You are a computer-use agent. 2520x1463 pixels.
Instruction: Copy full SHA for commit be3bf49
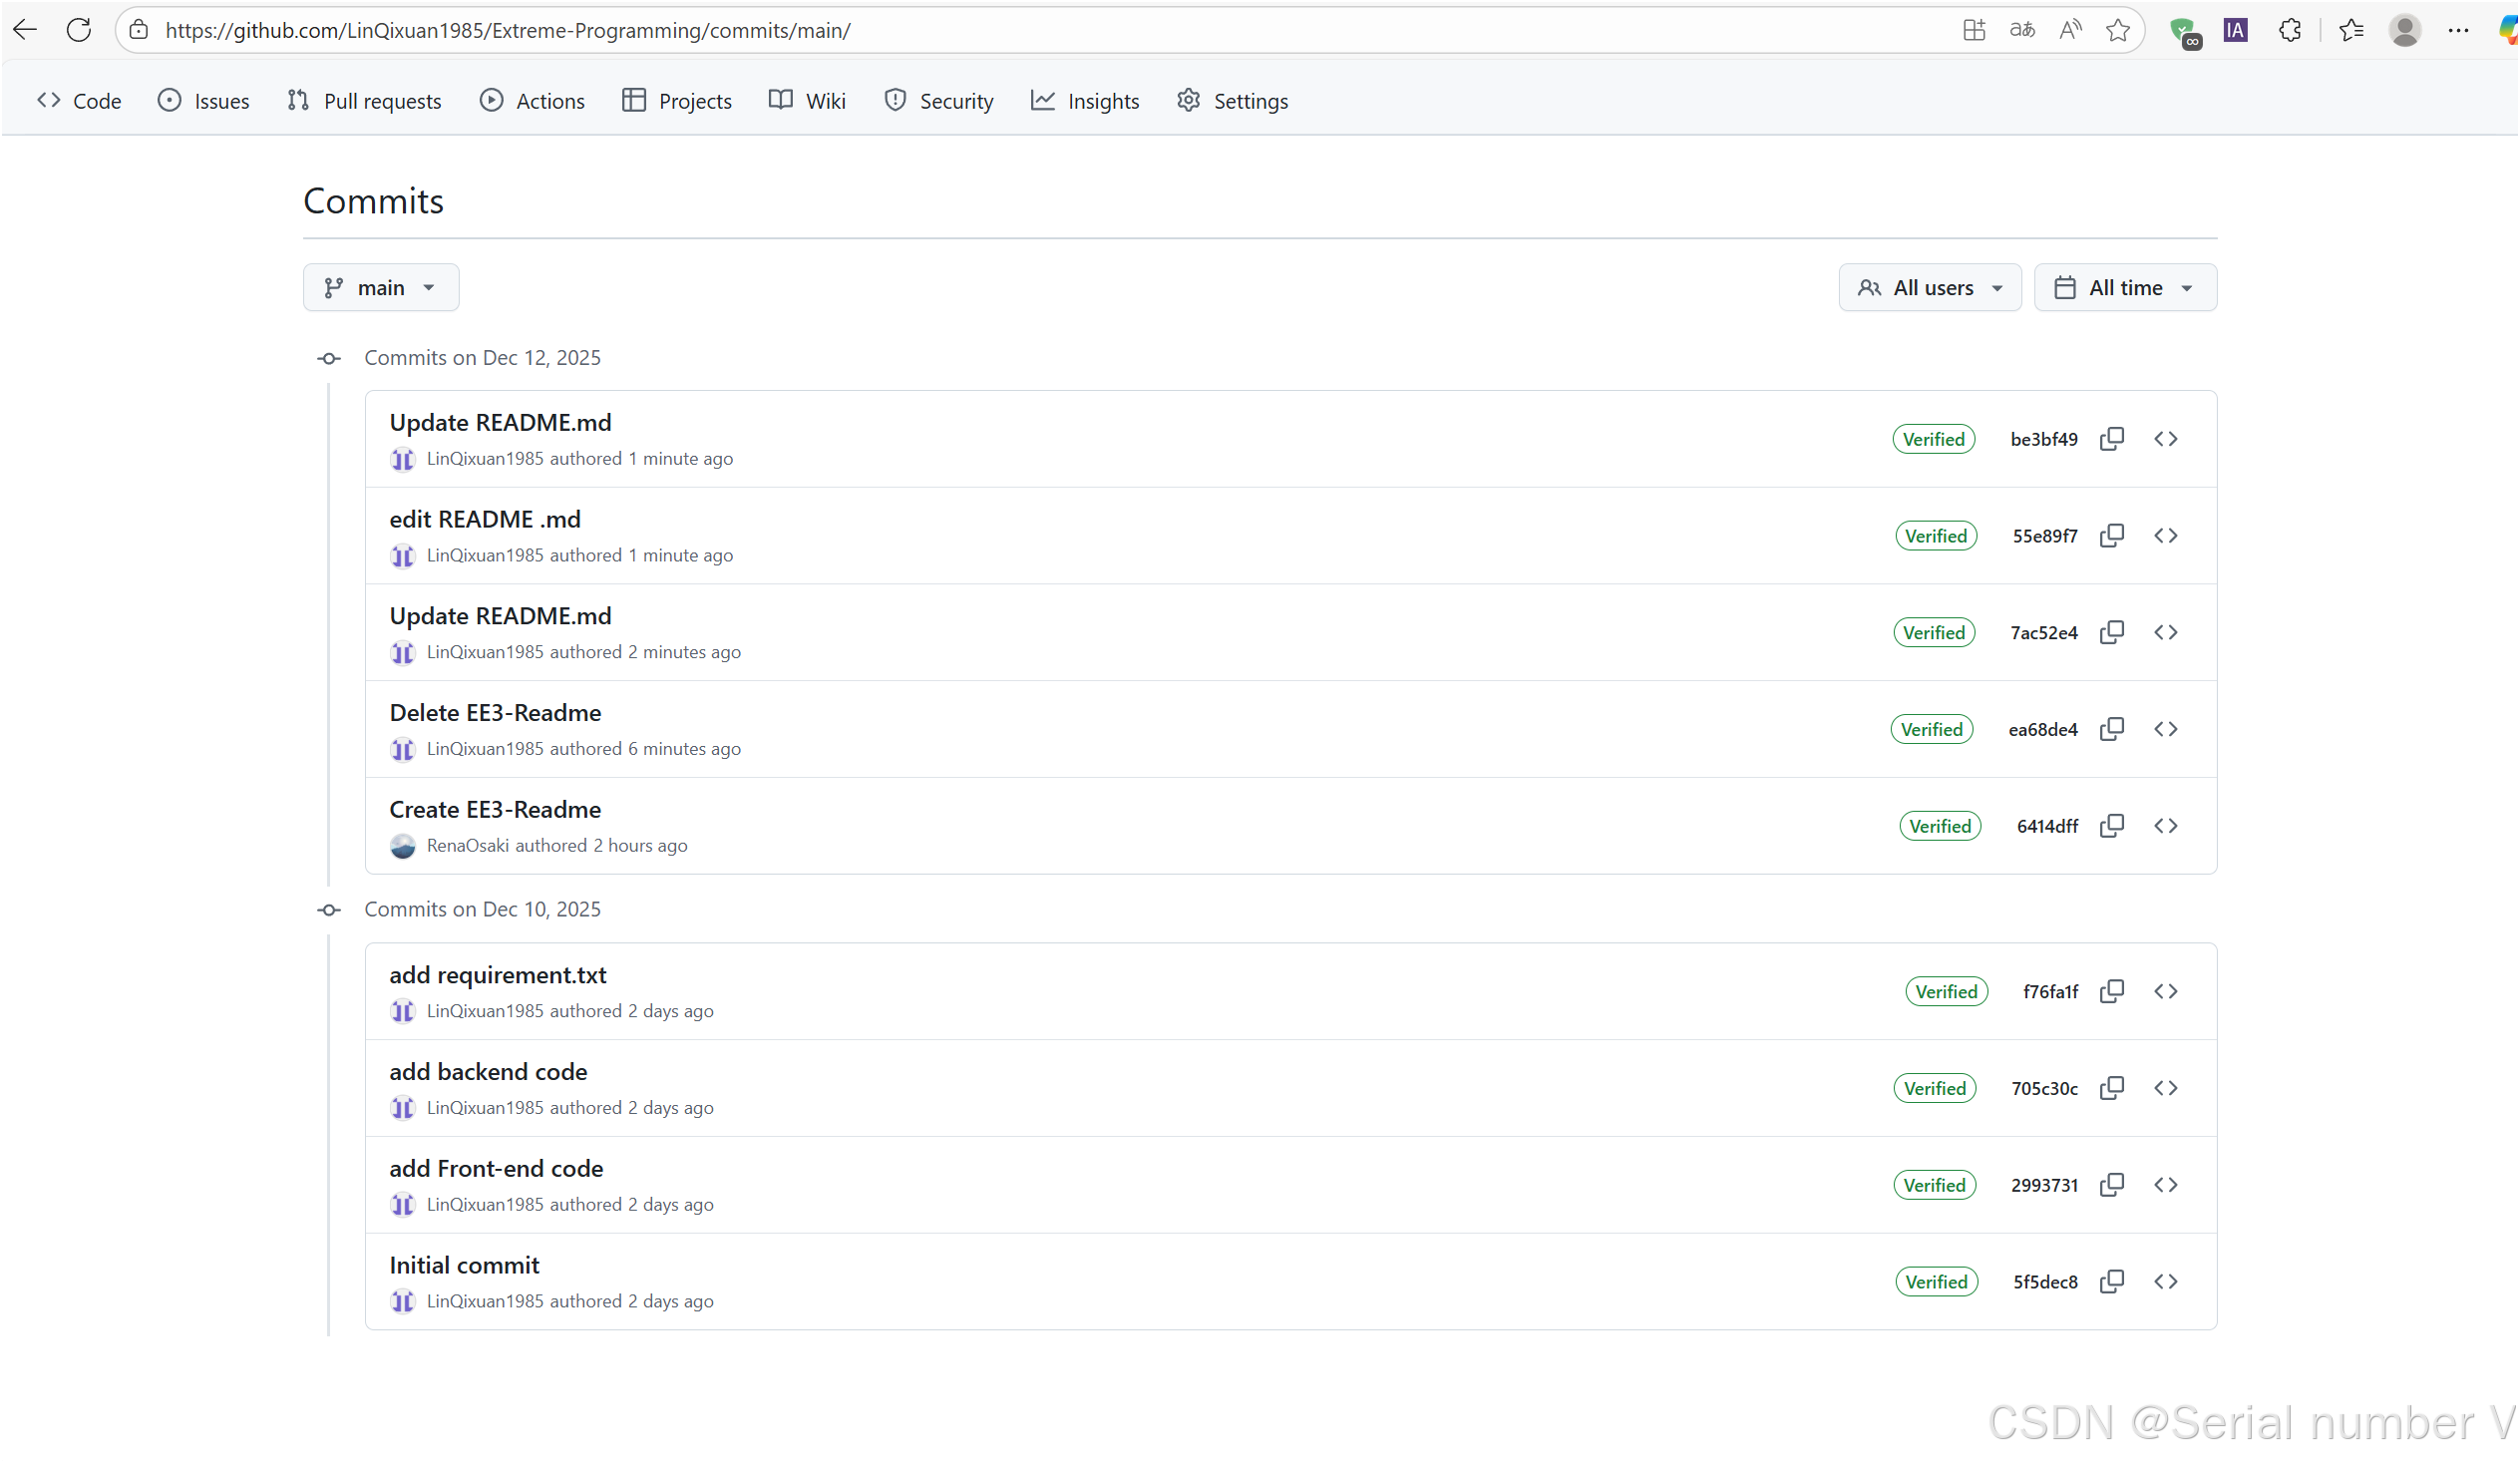click(x=2111, y=439)
